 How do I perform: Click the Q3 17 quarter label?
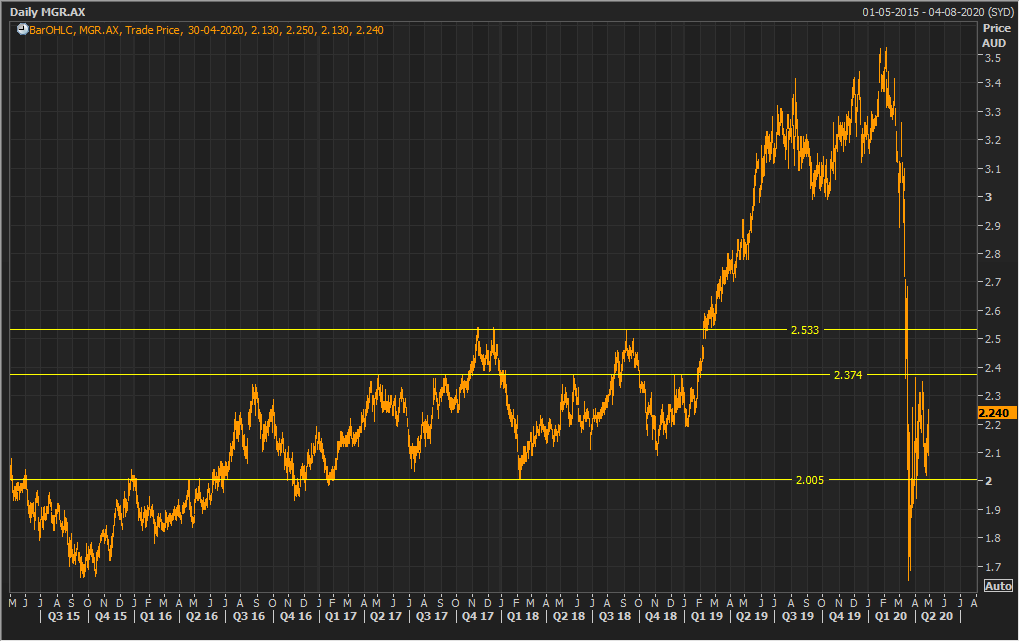click(x=432, y=616)
